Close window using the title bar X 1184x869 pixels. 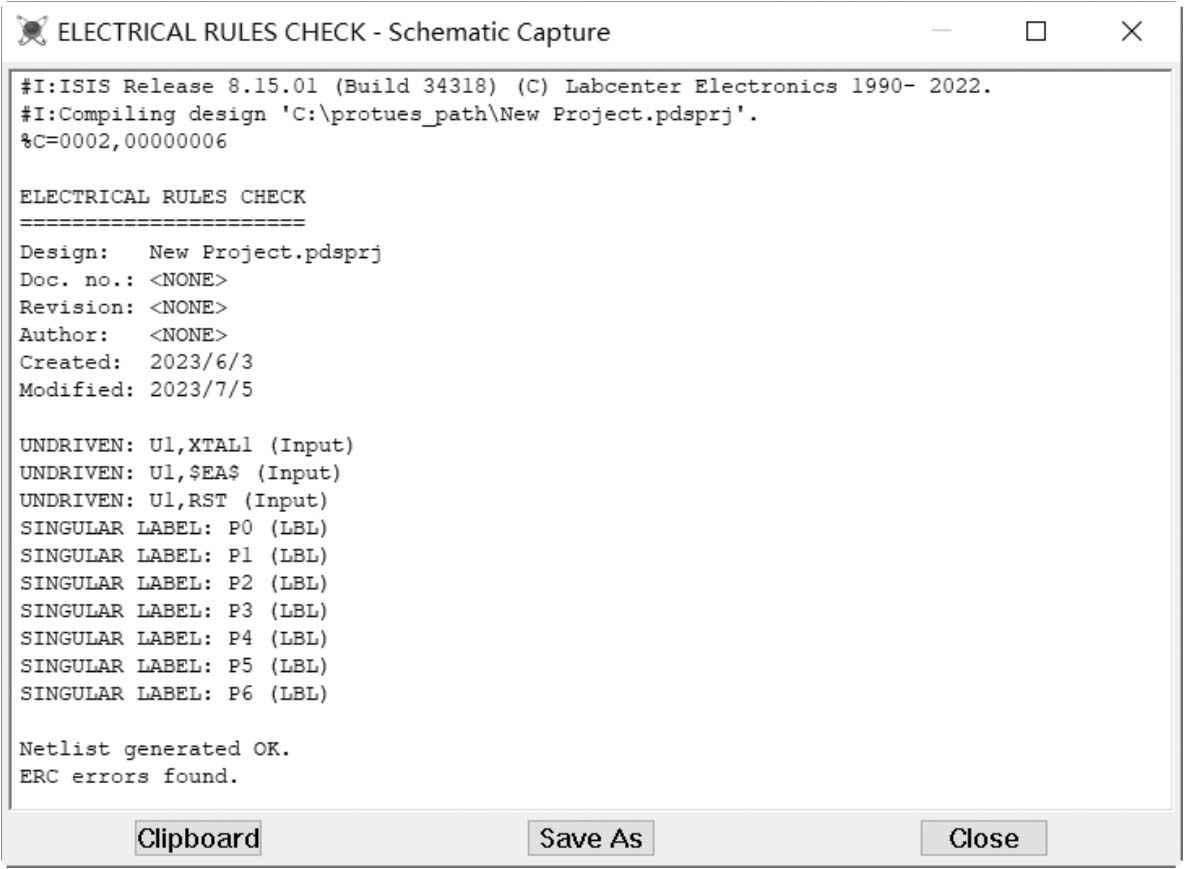point(1131,32)
